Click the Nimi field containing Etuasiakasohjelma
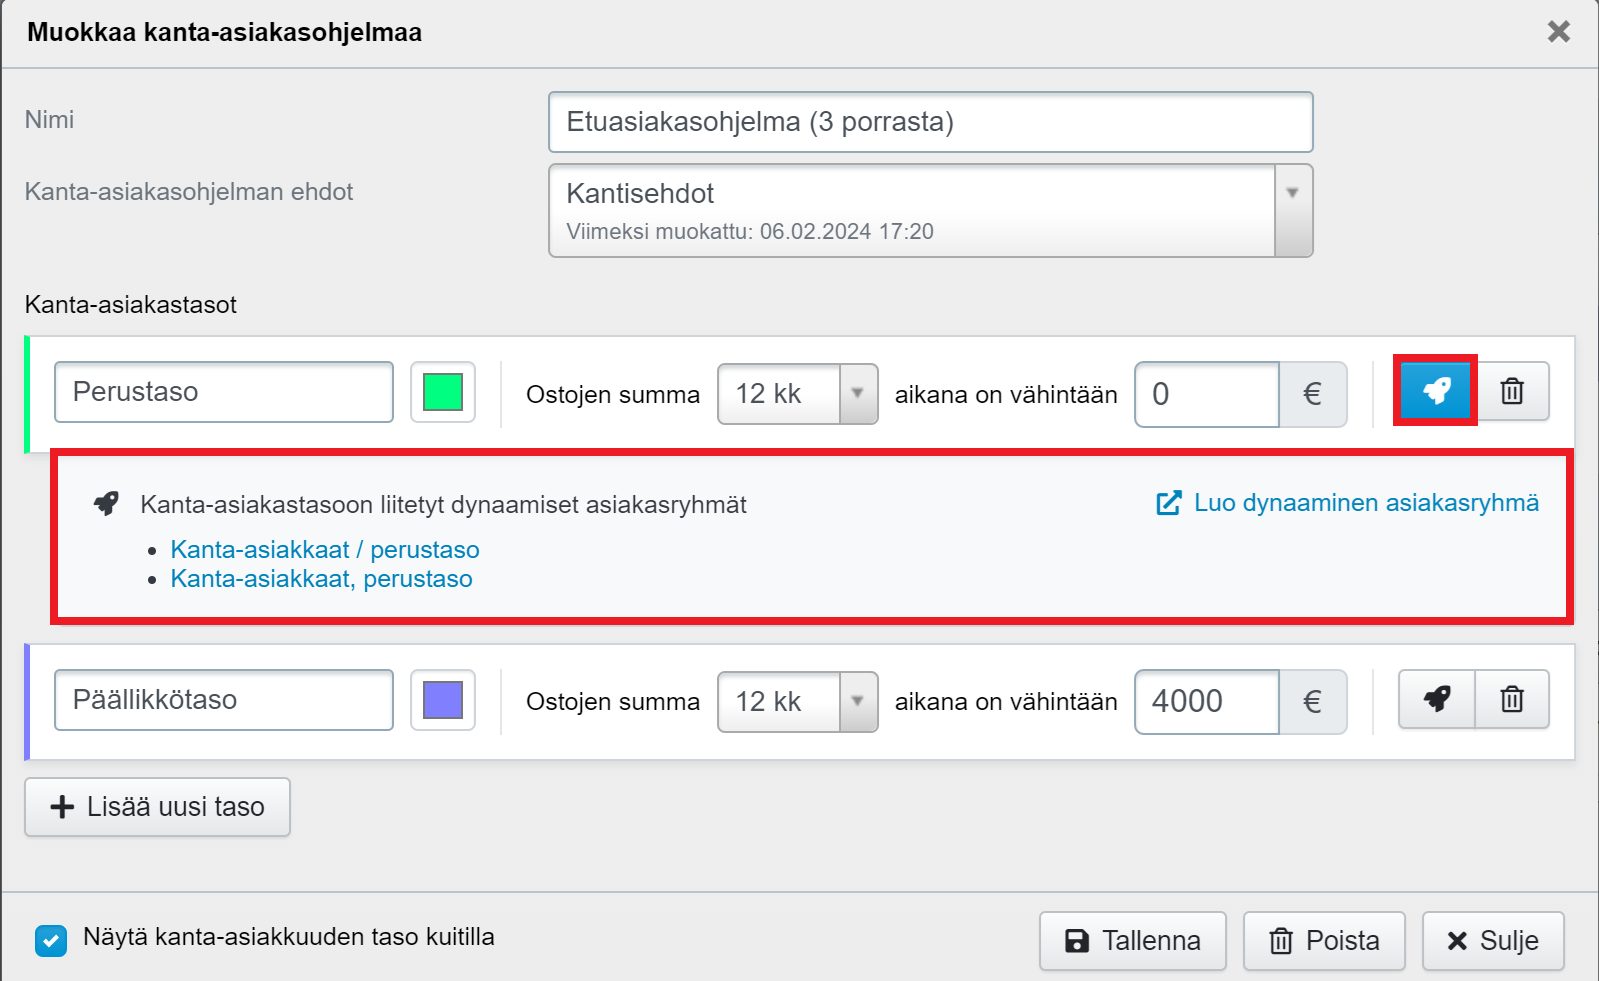 click(930, 122)
